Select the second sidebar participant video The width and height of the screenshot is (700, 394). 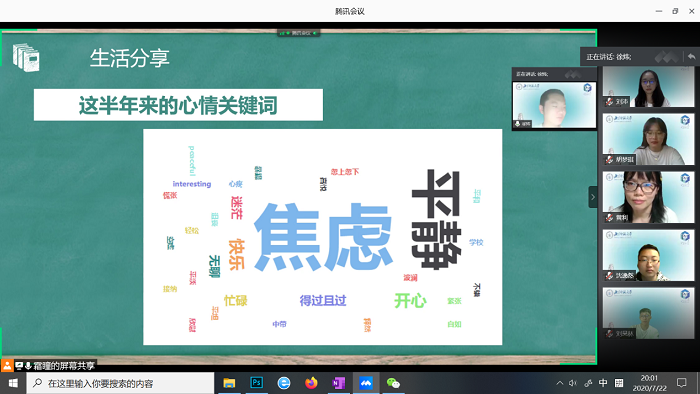click(x=648, y=139)
